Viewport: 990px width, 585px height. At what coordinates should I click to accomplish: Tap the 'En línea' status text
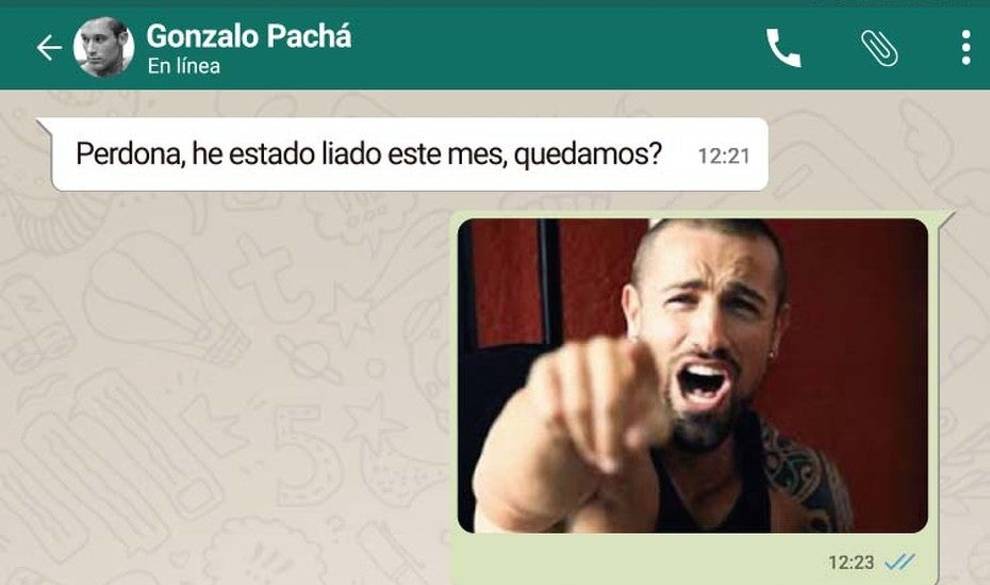184,66
